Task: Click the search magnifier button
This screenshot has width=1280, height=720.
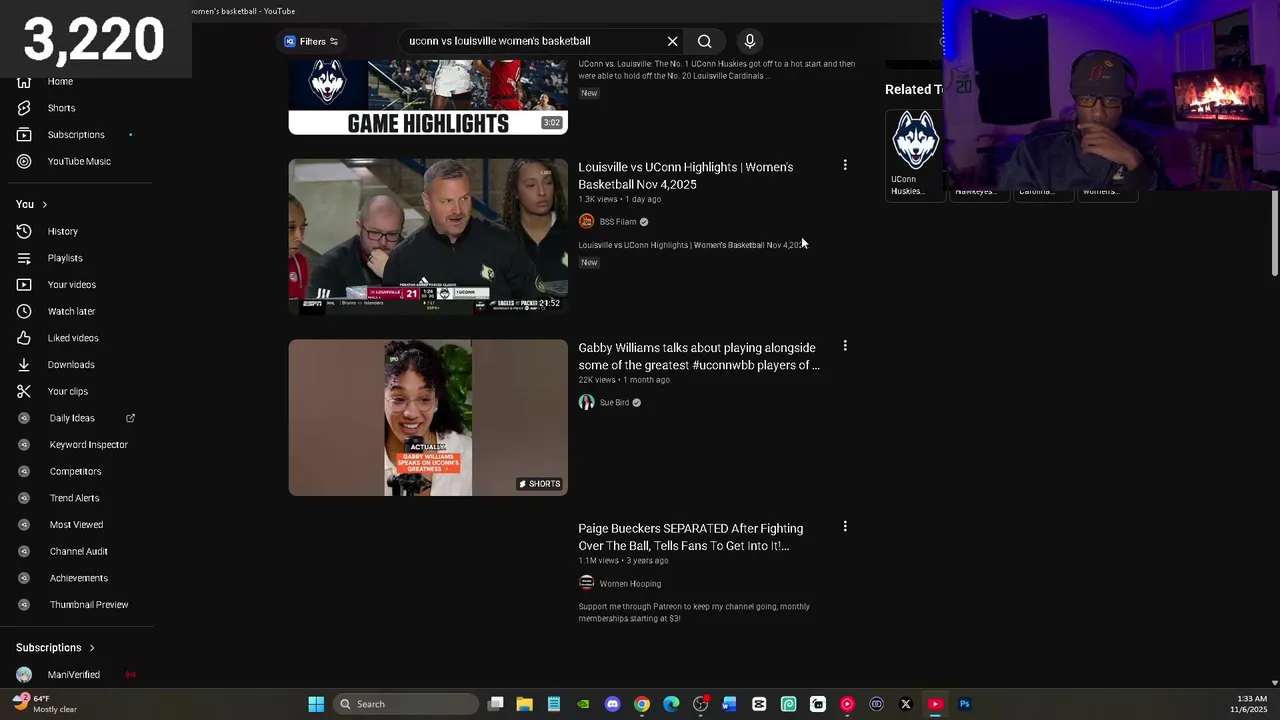Action: tap(705, 41)
